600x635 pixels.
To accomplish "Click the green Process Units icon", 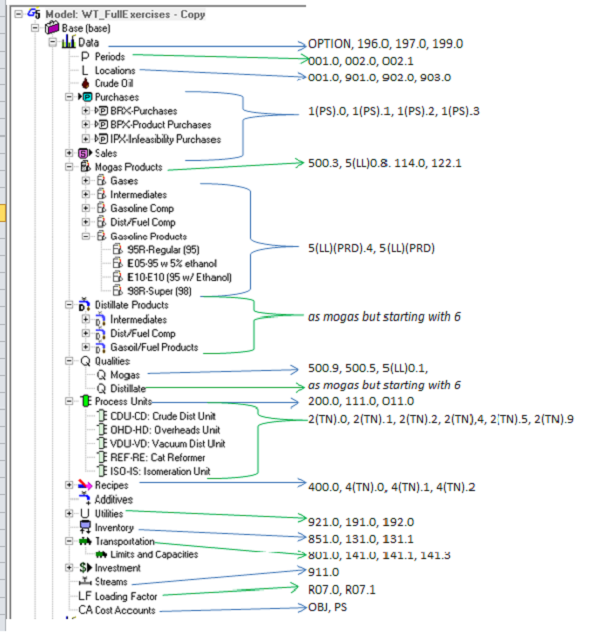I will 85,401.
